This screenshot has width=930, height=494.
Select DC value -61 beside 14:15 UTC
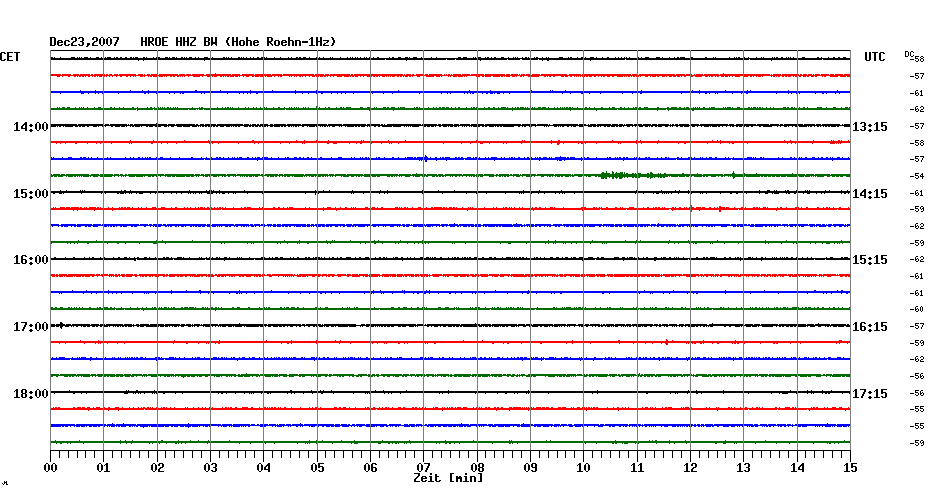(x=917, y=193)
